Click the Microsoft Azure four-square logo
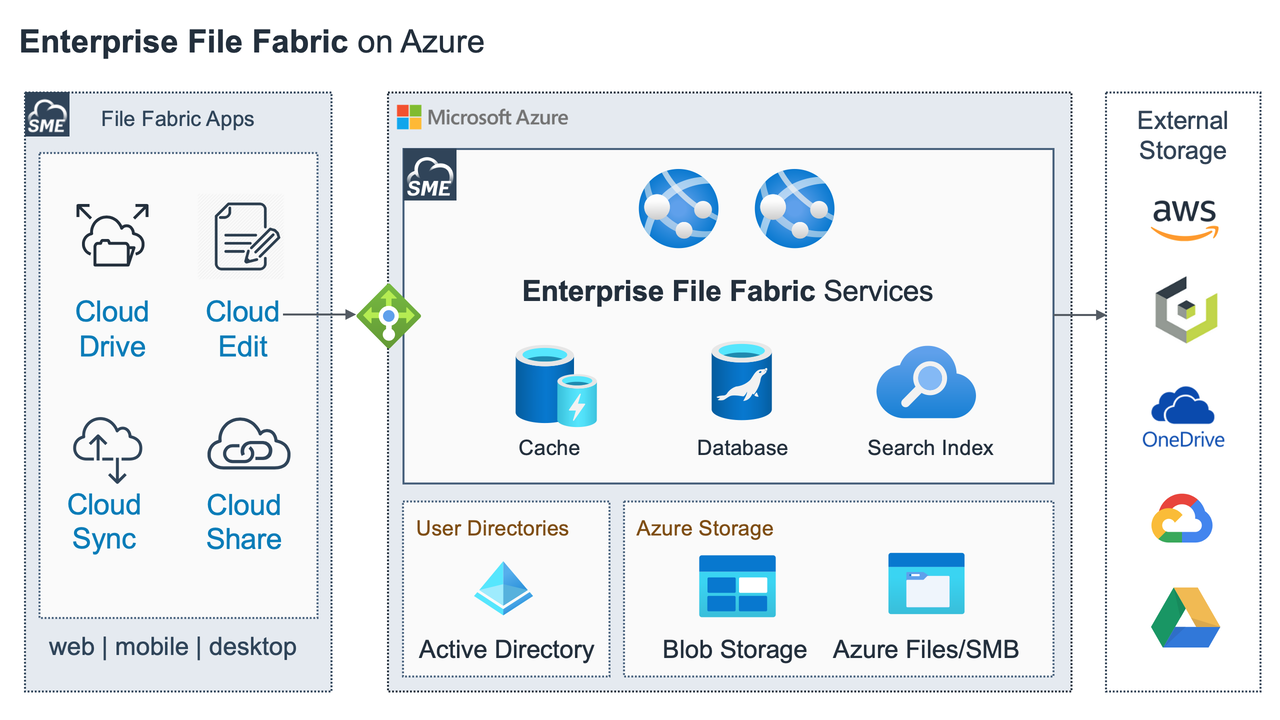 point(409,117)
